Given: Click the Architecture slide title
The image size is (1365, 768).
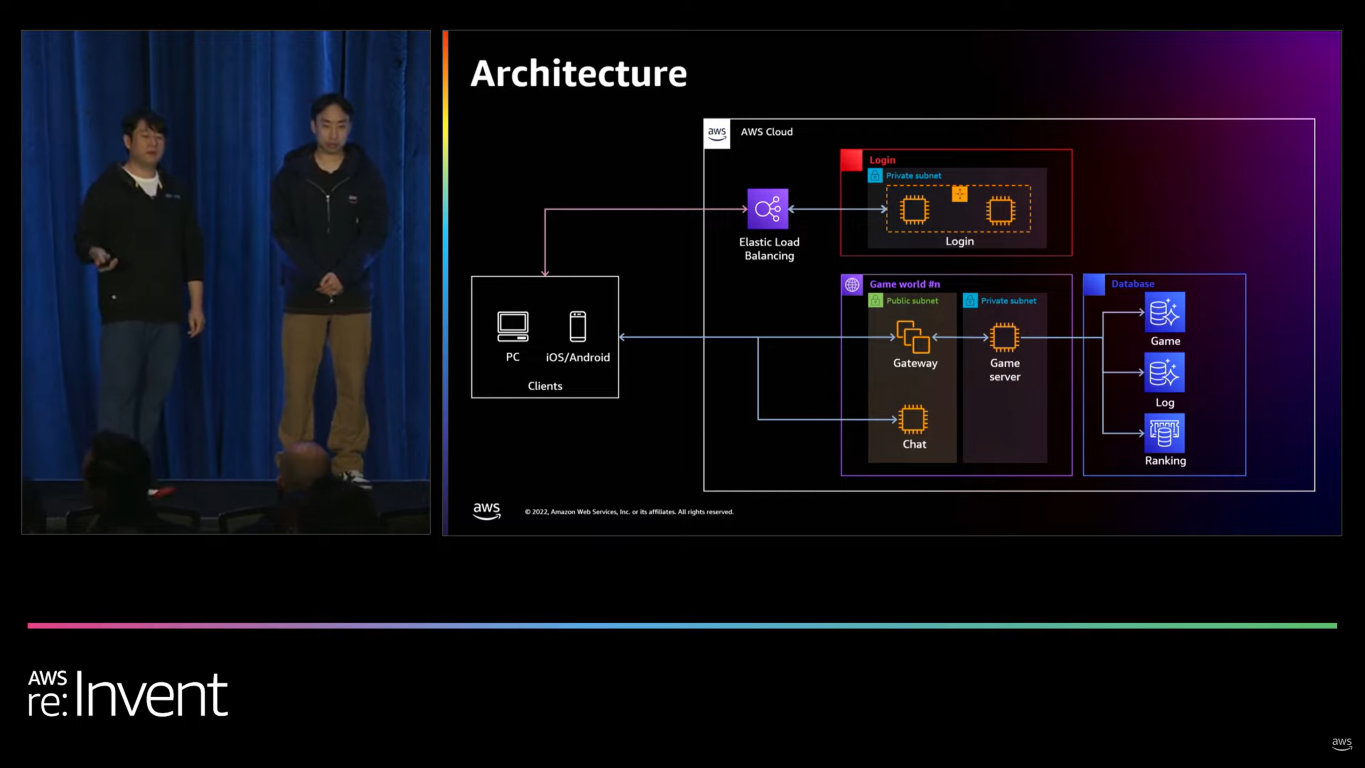Looking at the screenshot, I should tap(578, 73).
